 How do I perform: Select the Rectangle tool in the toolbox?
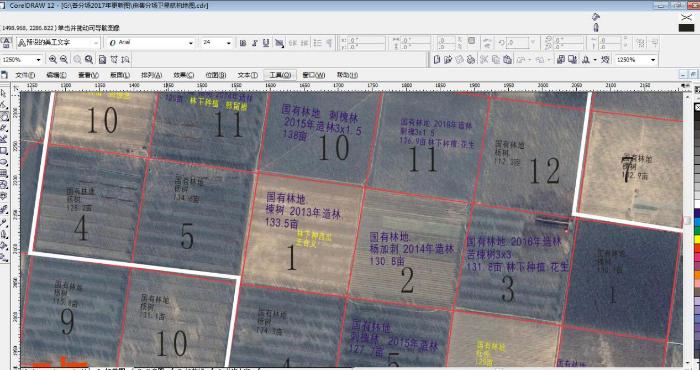click(4, 150)
